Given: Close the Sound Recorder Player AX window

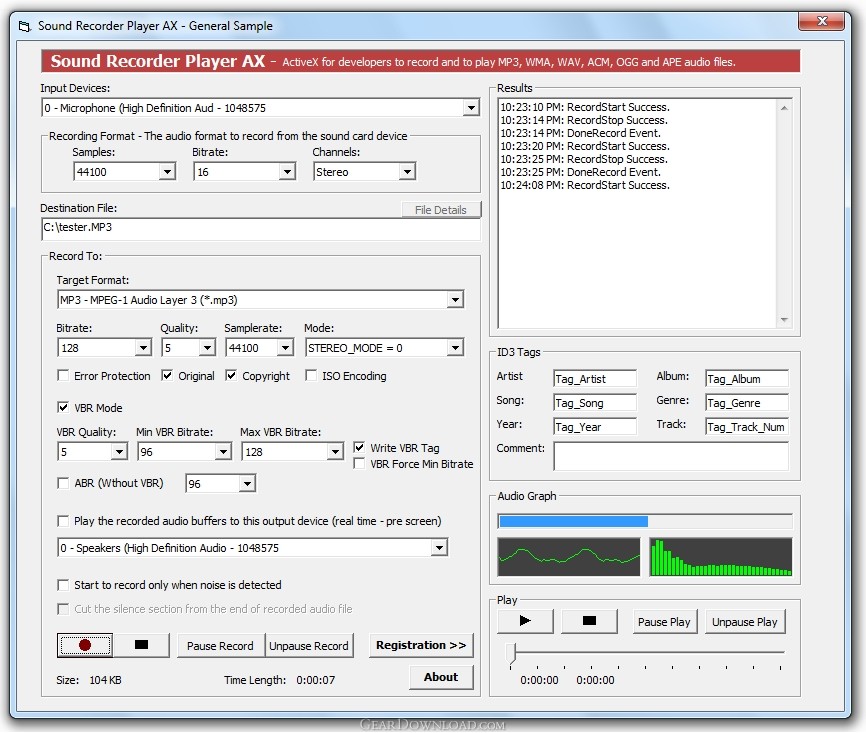Looking at the screenshot, I should (822, 21).
